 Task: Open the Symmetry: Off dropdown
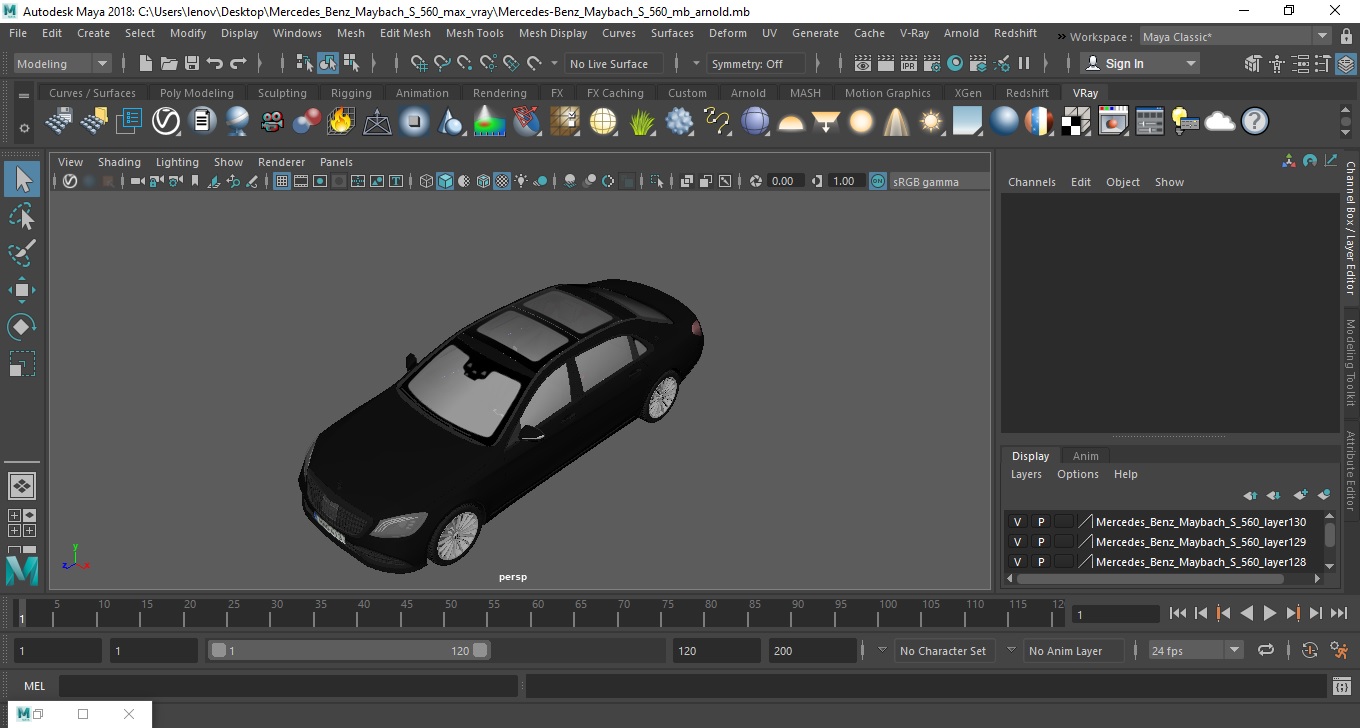click(756, 63)
